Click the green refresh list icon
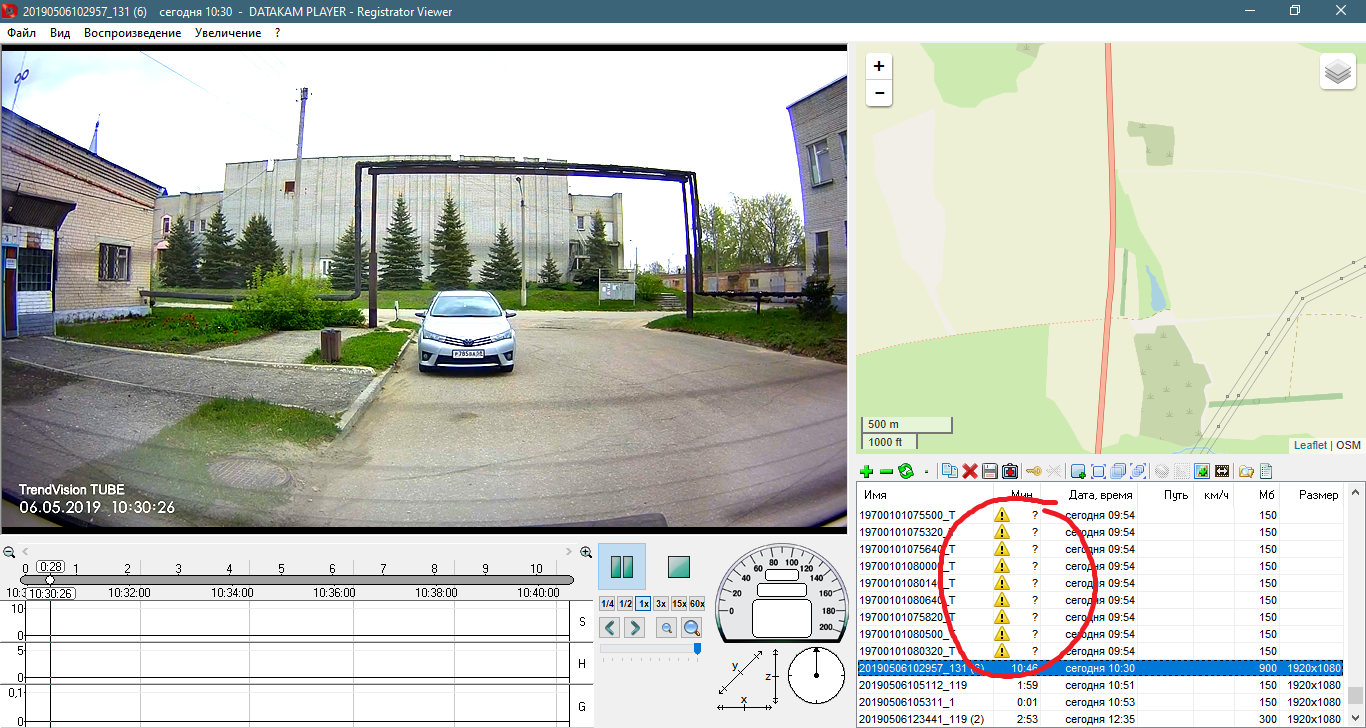1366x728 pixels. (906, 471)
